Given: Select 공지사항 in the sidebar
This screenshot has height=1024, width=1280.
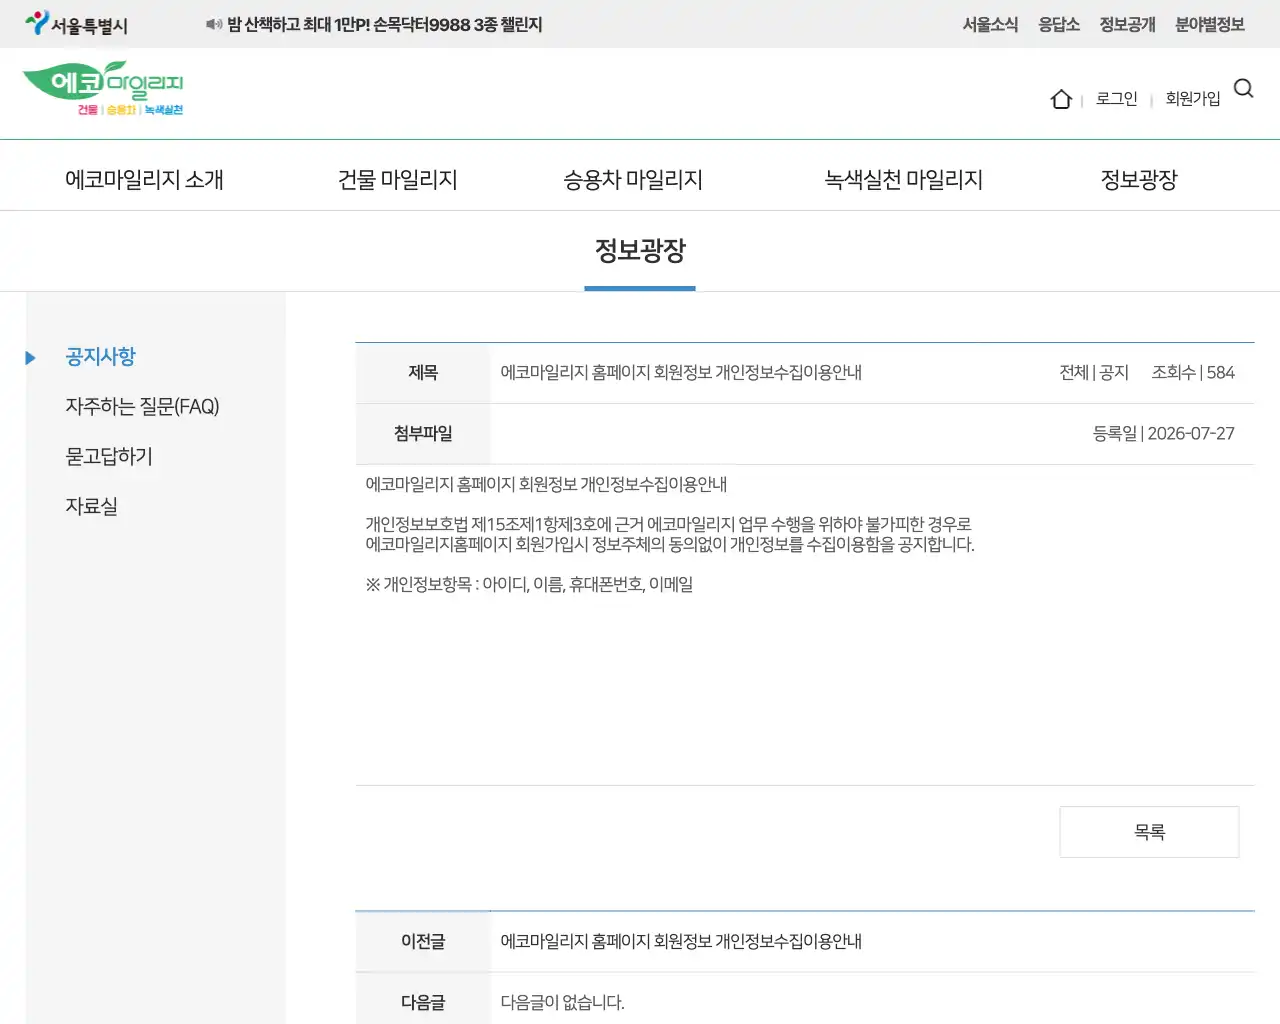Looking at the screenshot, I should point(100,356).
